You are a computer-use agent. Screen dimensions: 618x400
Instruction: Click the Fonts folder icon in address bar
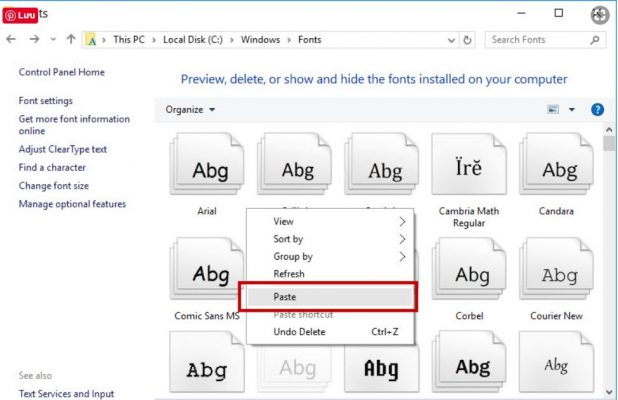[x=91, y=40]
